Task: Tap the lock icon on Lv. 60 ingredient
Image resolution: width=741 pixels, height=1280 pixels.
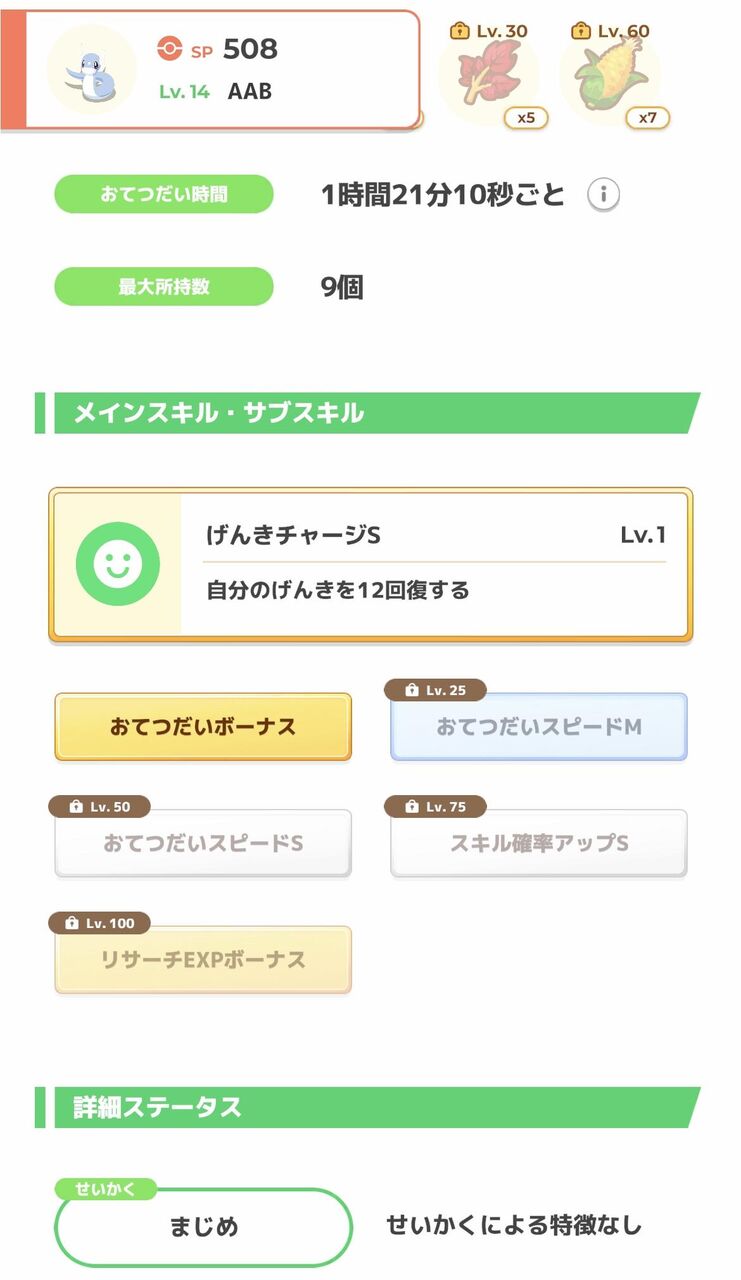Action: click(581, 31)
